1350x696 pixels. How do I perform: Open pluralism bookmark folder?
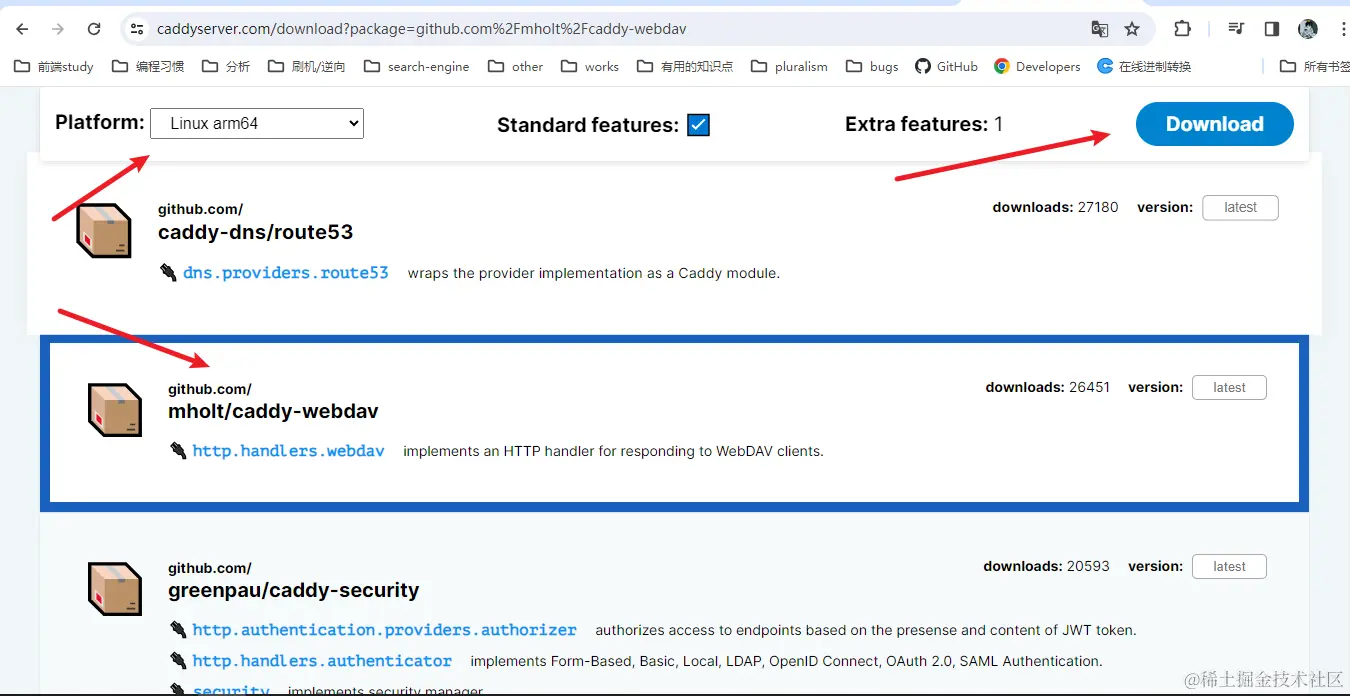point(789,66)
